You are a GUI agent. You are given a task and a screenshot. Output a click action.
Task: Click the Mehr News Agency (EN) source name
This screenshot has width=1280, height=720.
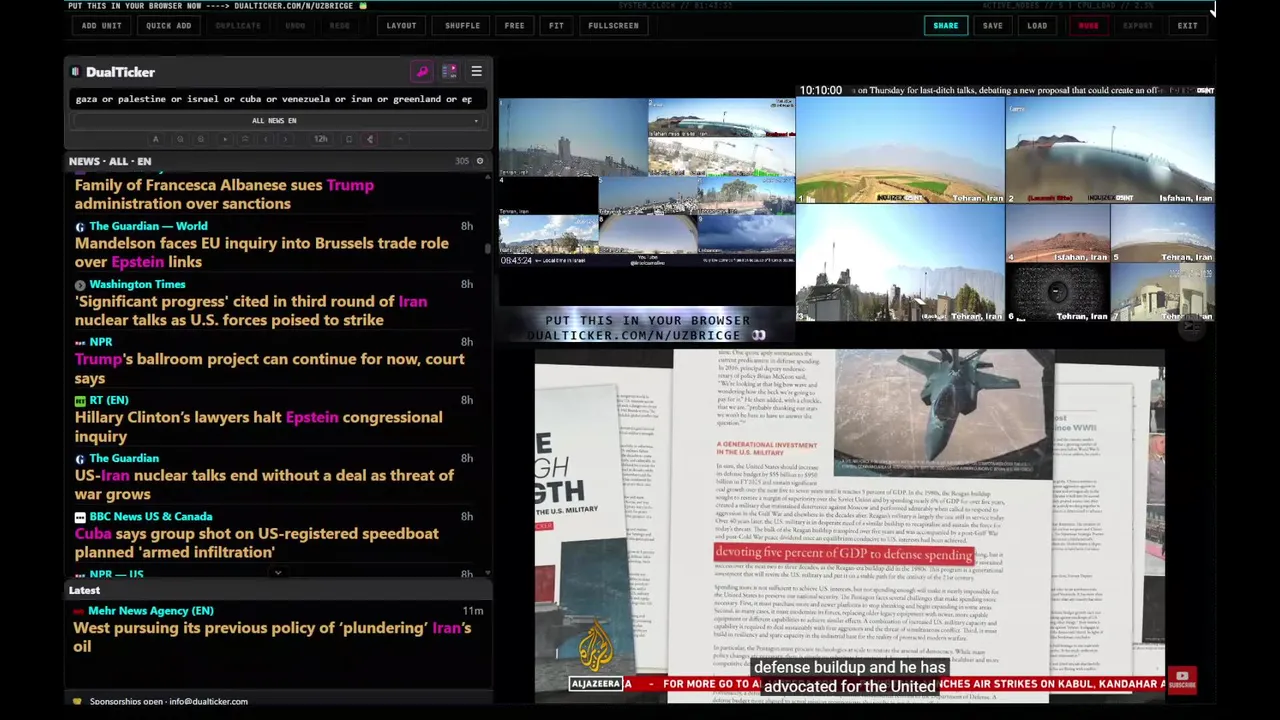(x=151, y=611)
